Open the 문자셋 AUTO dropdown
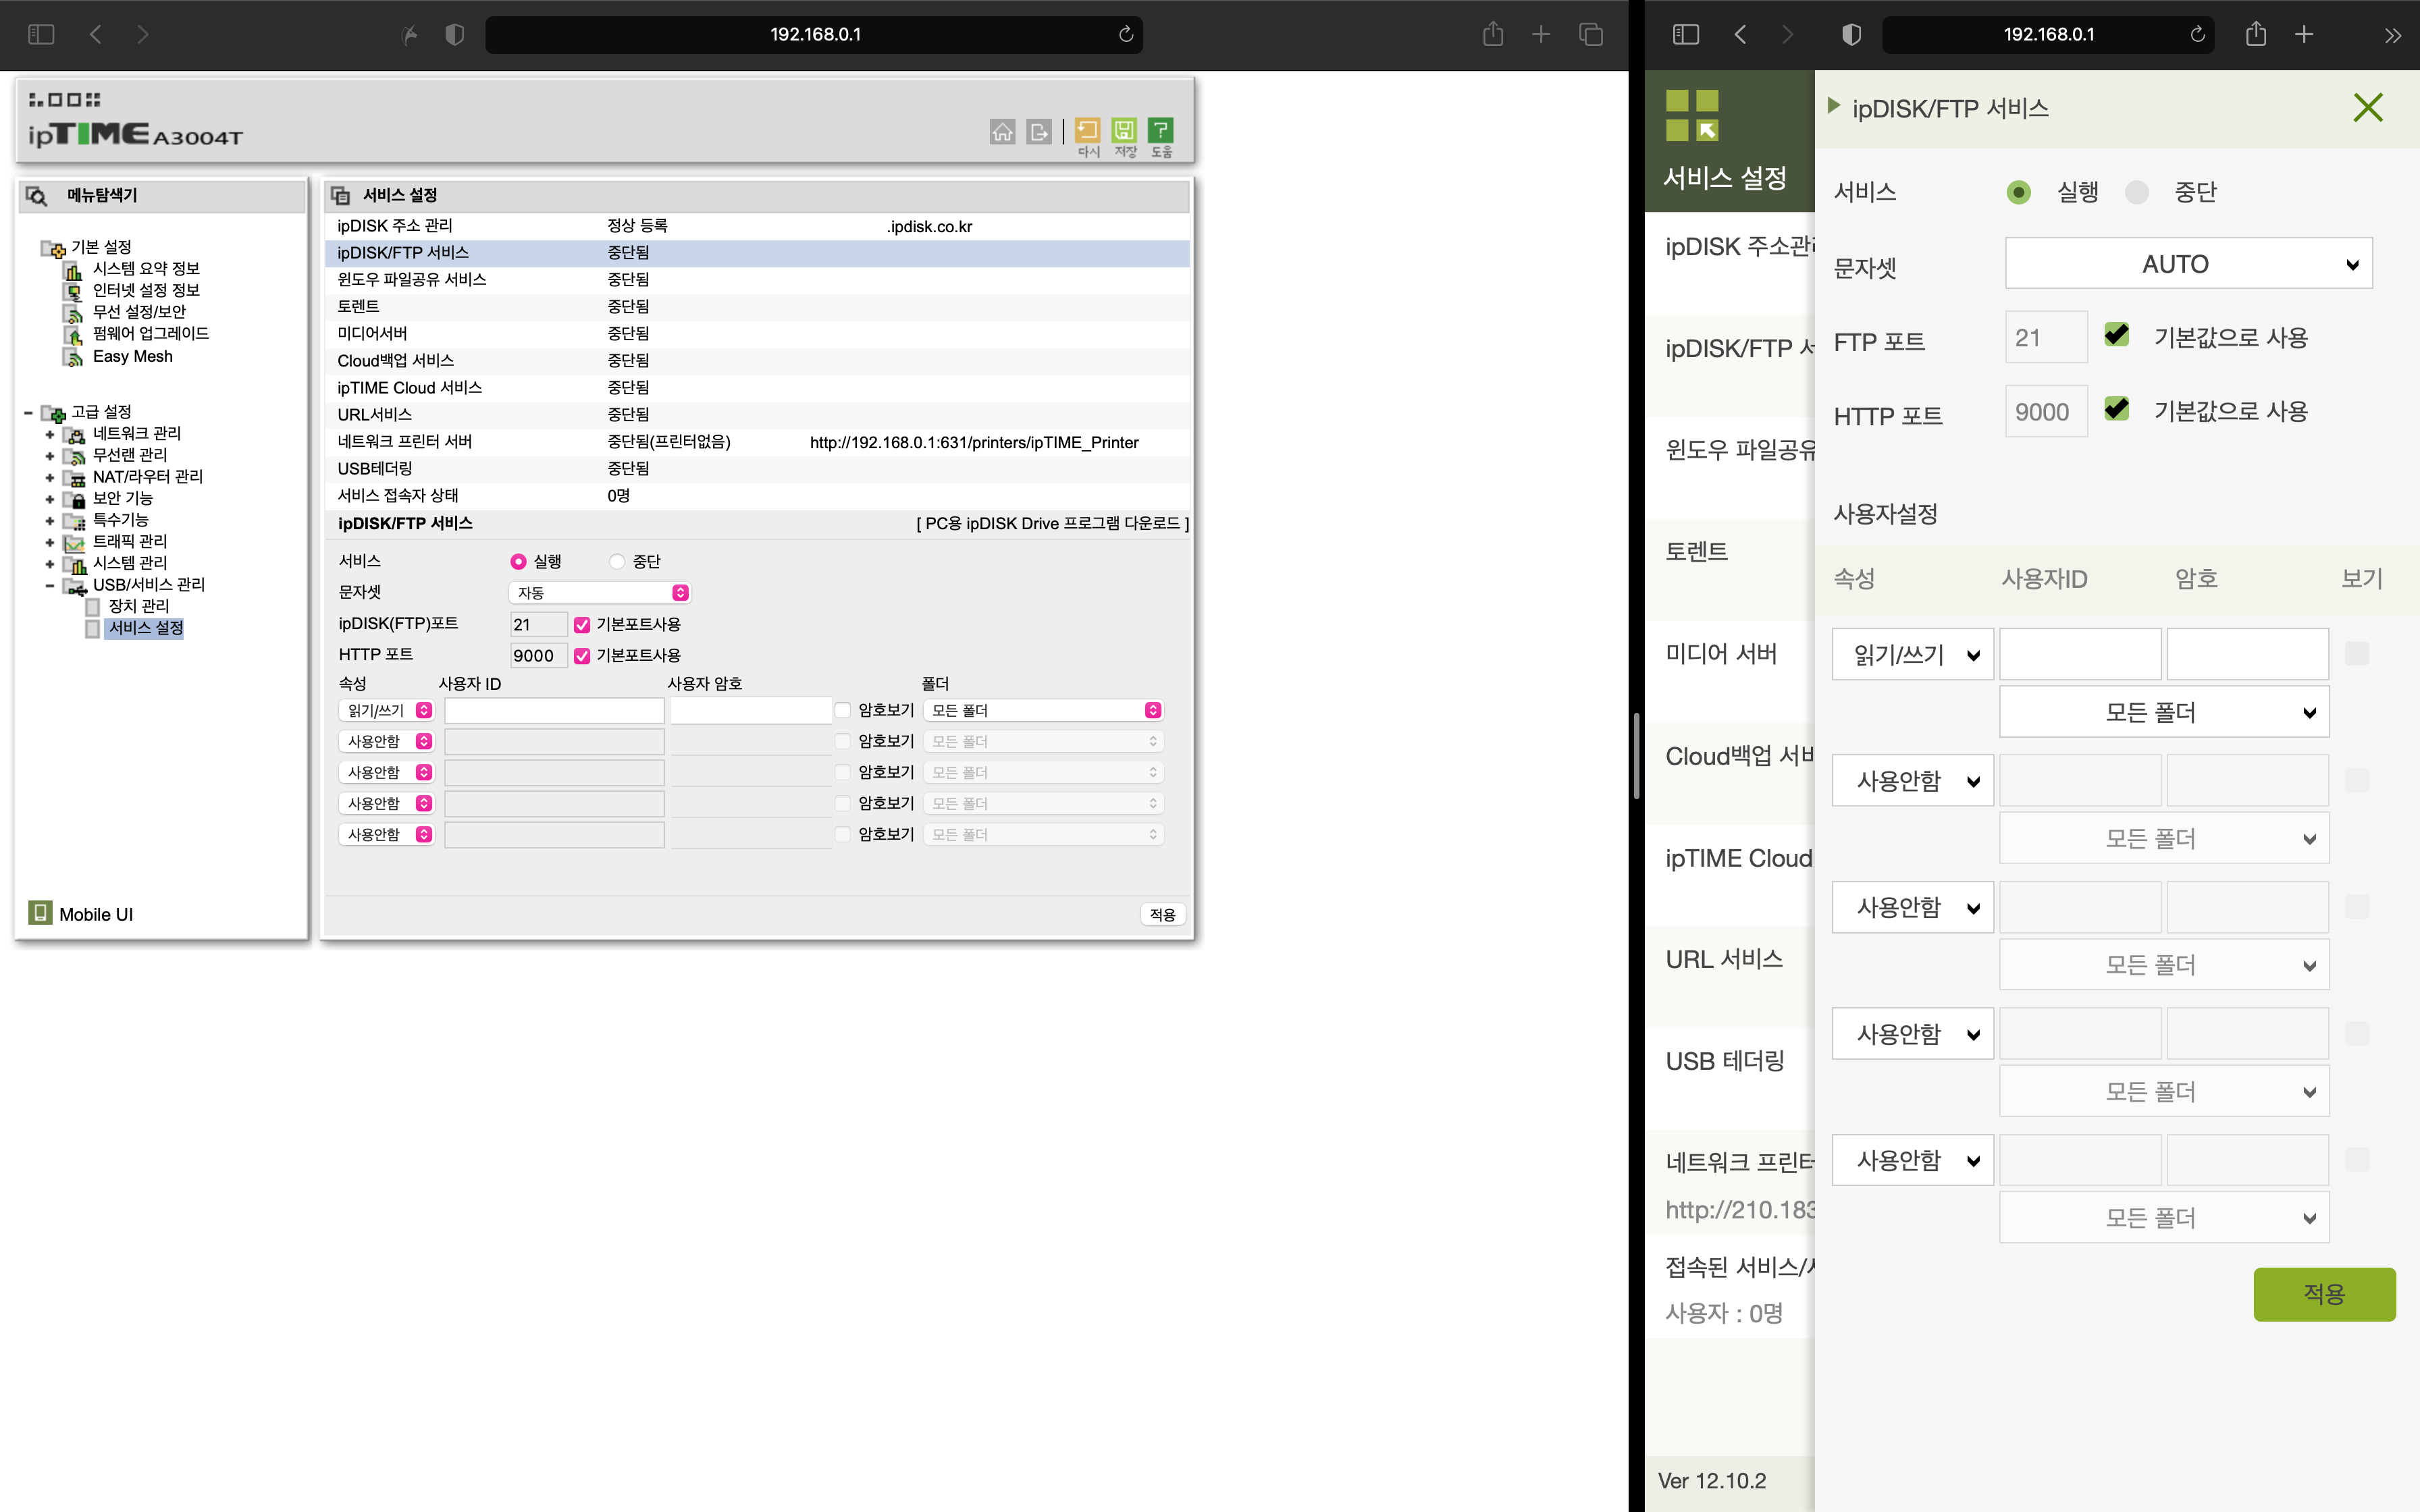This screenshot has width=2420, height=1512. 2188,264
